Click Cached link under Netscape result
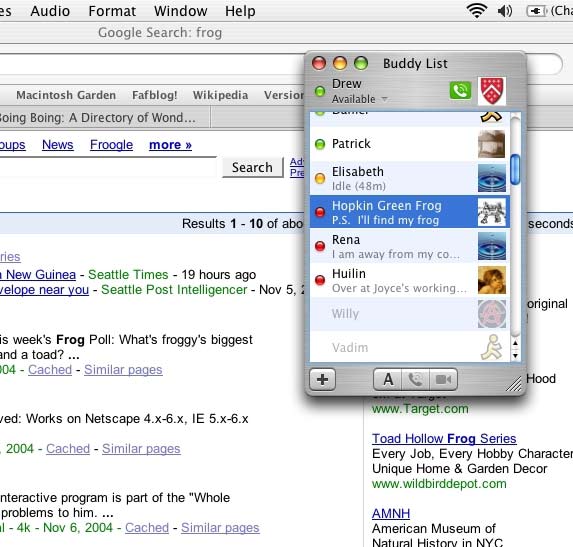 [x=68, y=449]
